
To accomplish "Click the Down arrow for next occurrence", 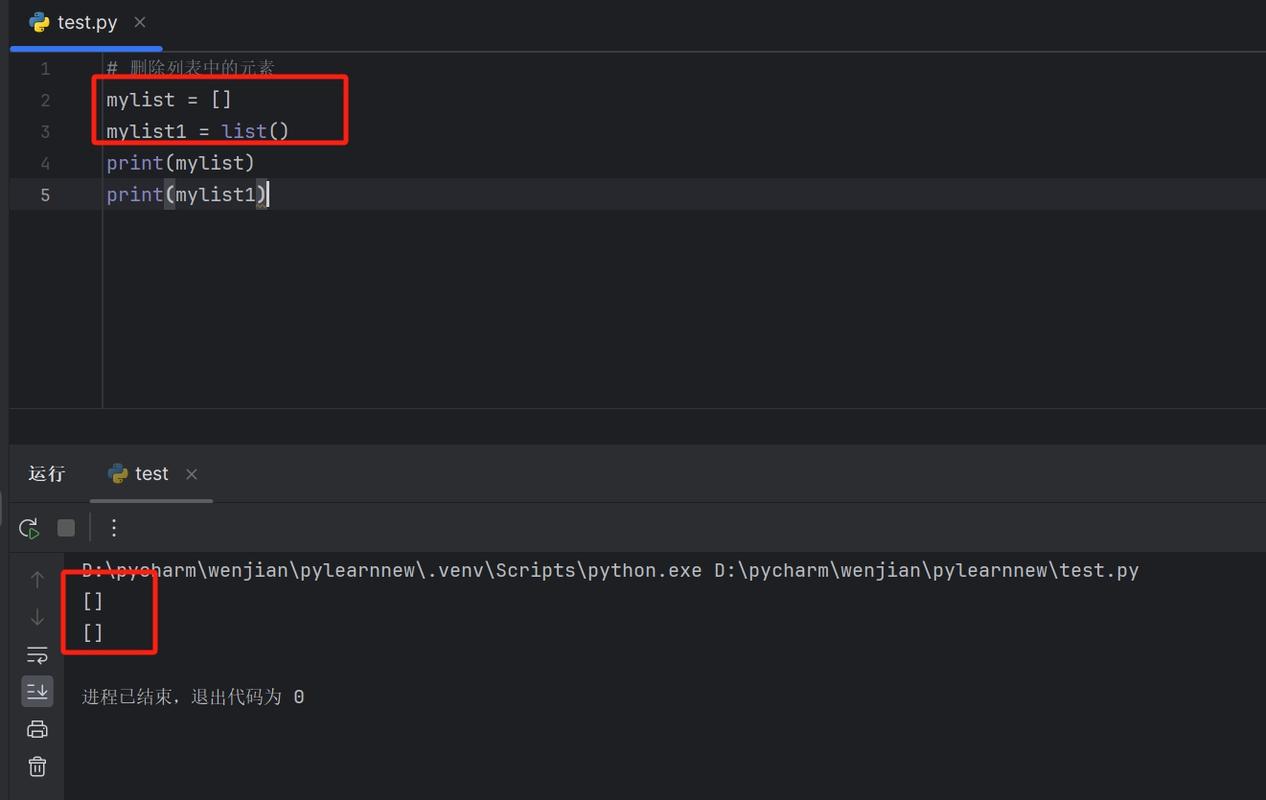I will (x=37, y=617).
